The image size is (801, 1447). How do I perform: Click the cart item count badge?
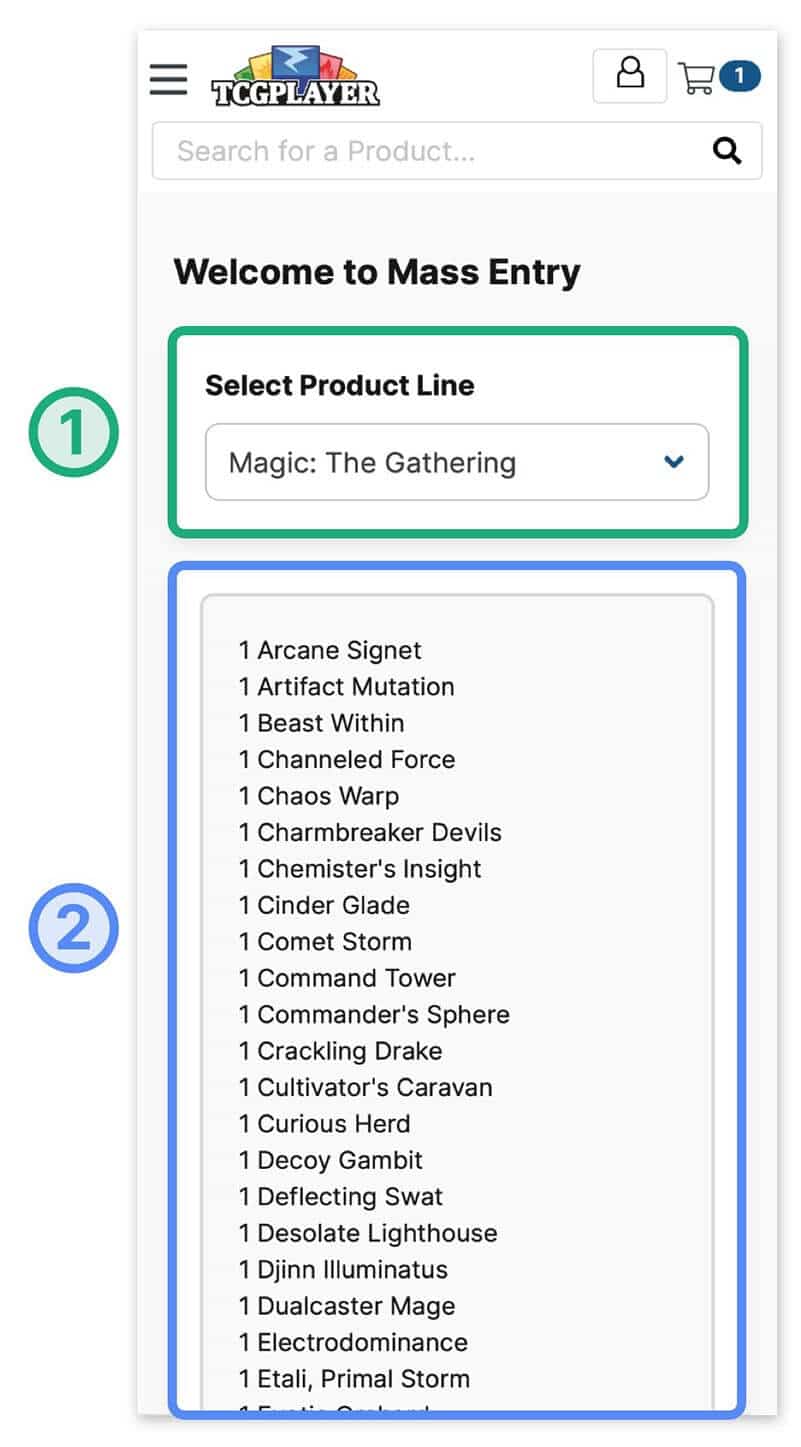(741, 75)
